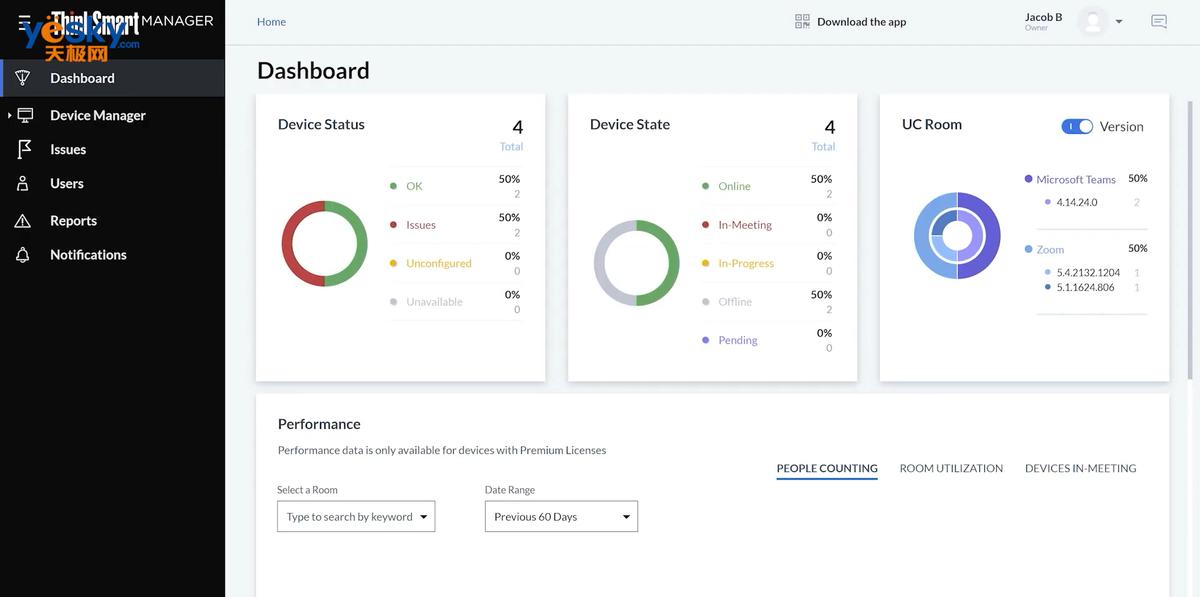Click the QR code icon near Download the app
This screenshot has width=1200, height=597.
point(802,21)
